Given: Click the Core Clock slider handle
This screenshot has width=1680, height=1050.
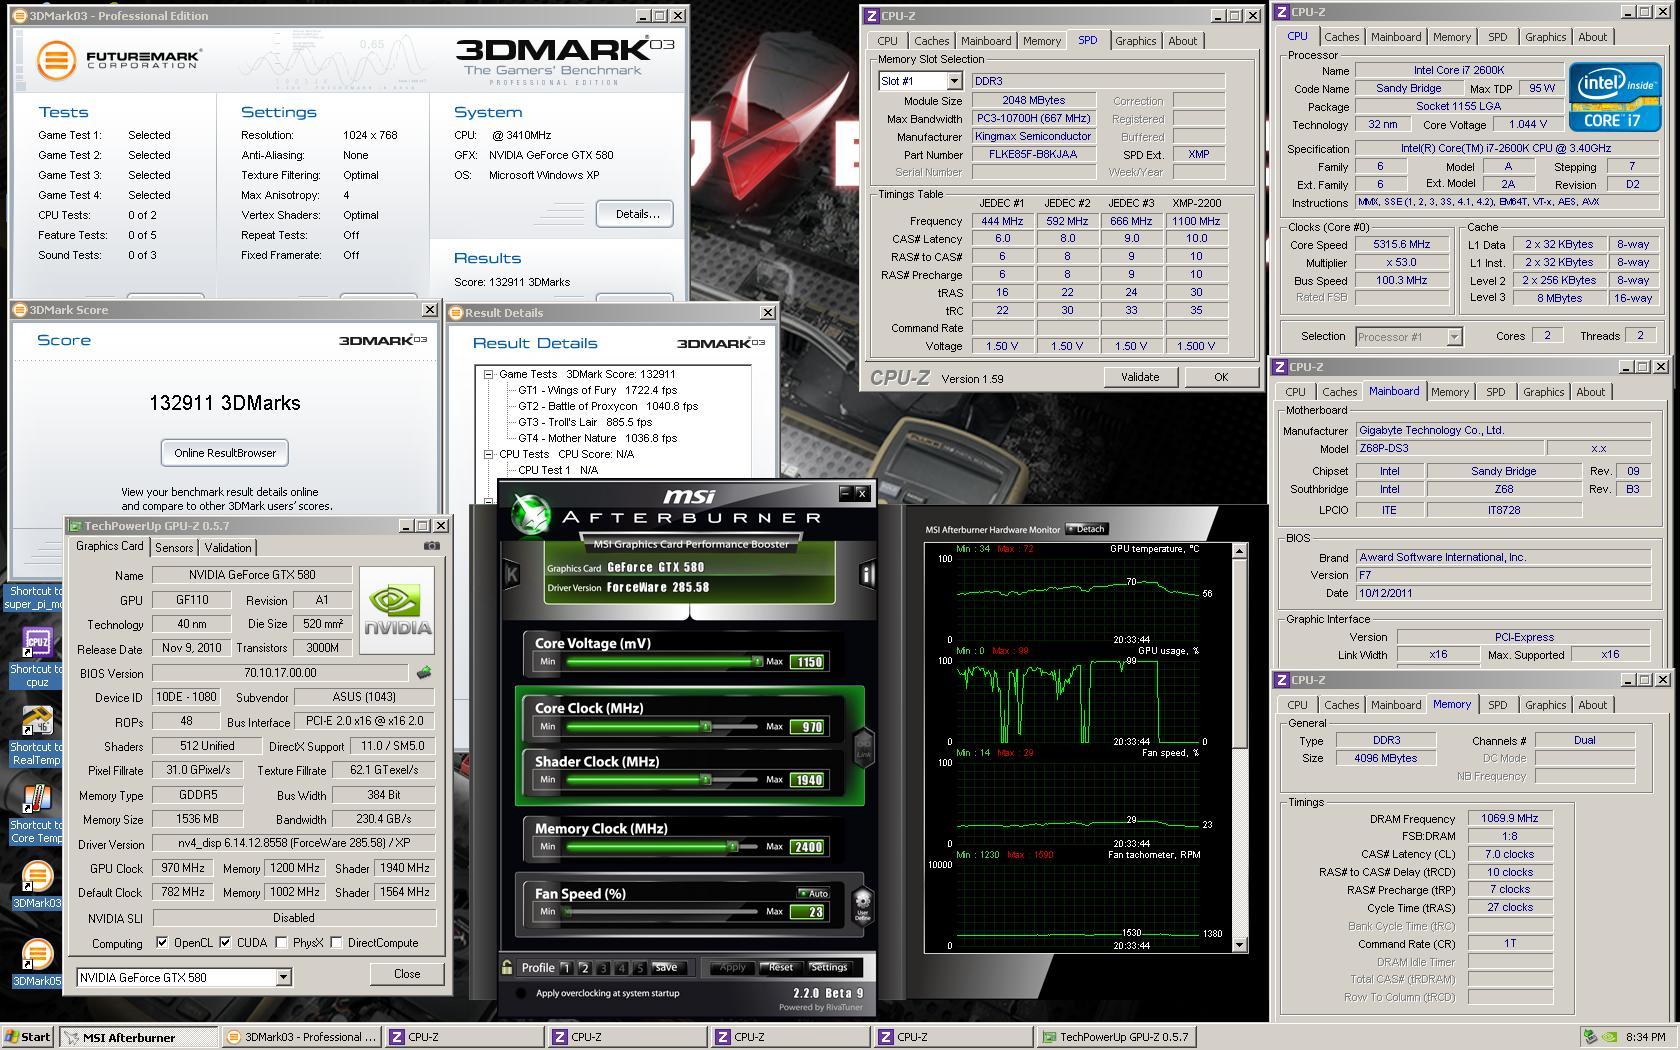Looking at the screenshot, I should coord(705,726).
